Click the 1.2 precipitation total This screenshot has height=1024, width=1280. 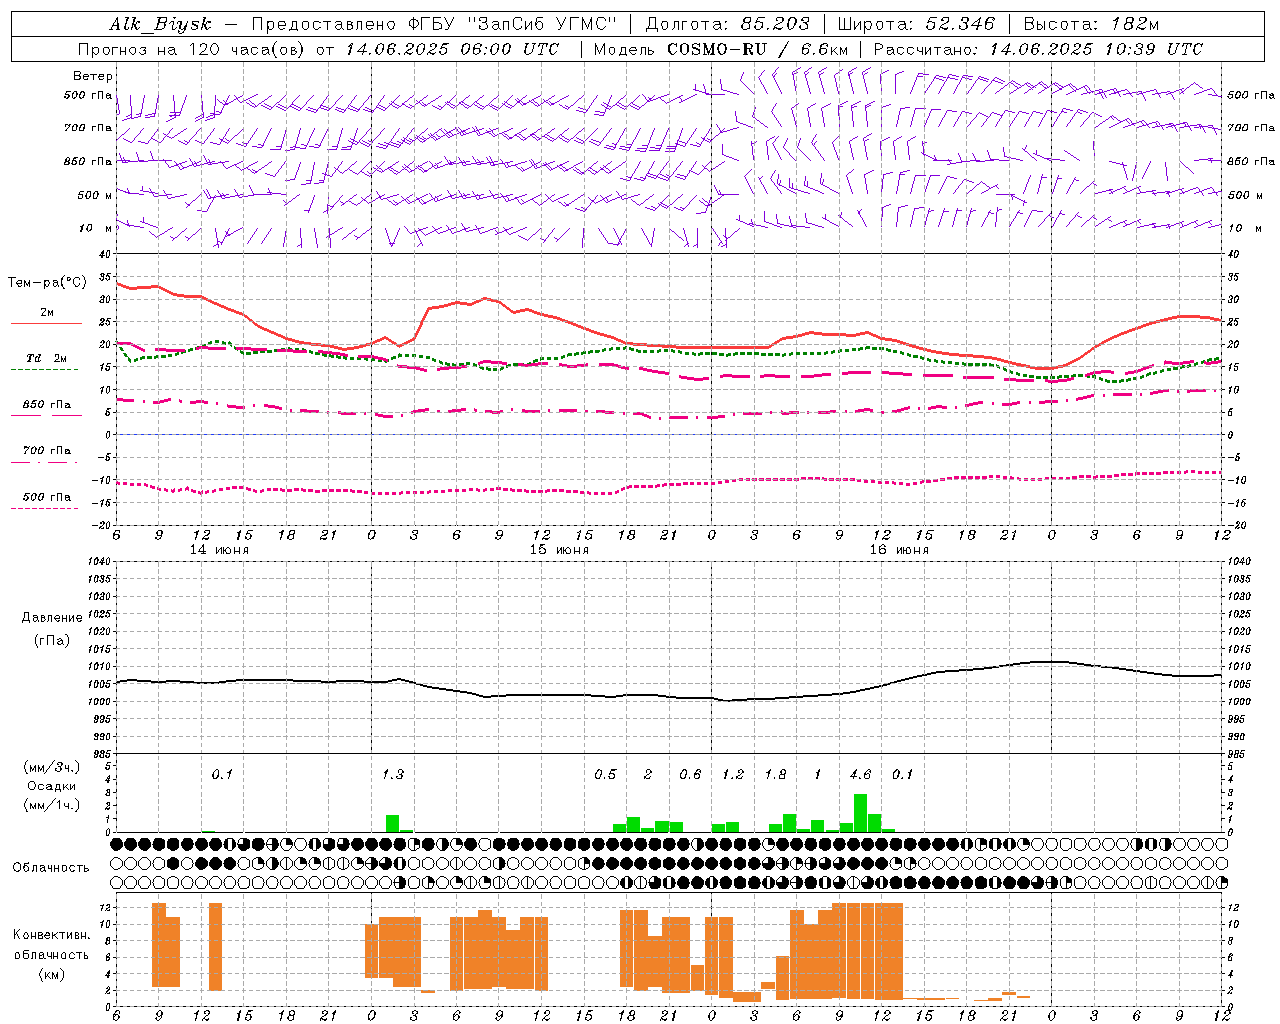(x=733, y=774)
